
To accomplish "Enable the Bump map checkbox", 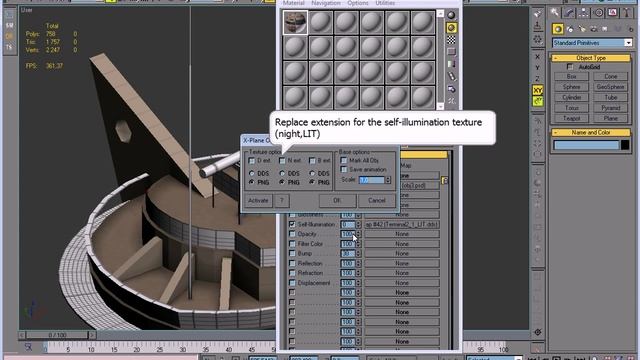I will pos(292,253).
